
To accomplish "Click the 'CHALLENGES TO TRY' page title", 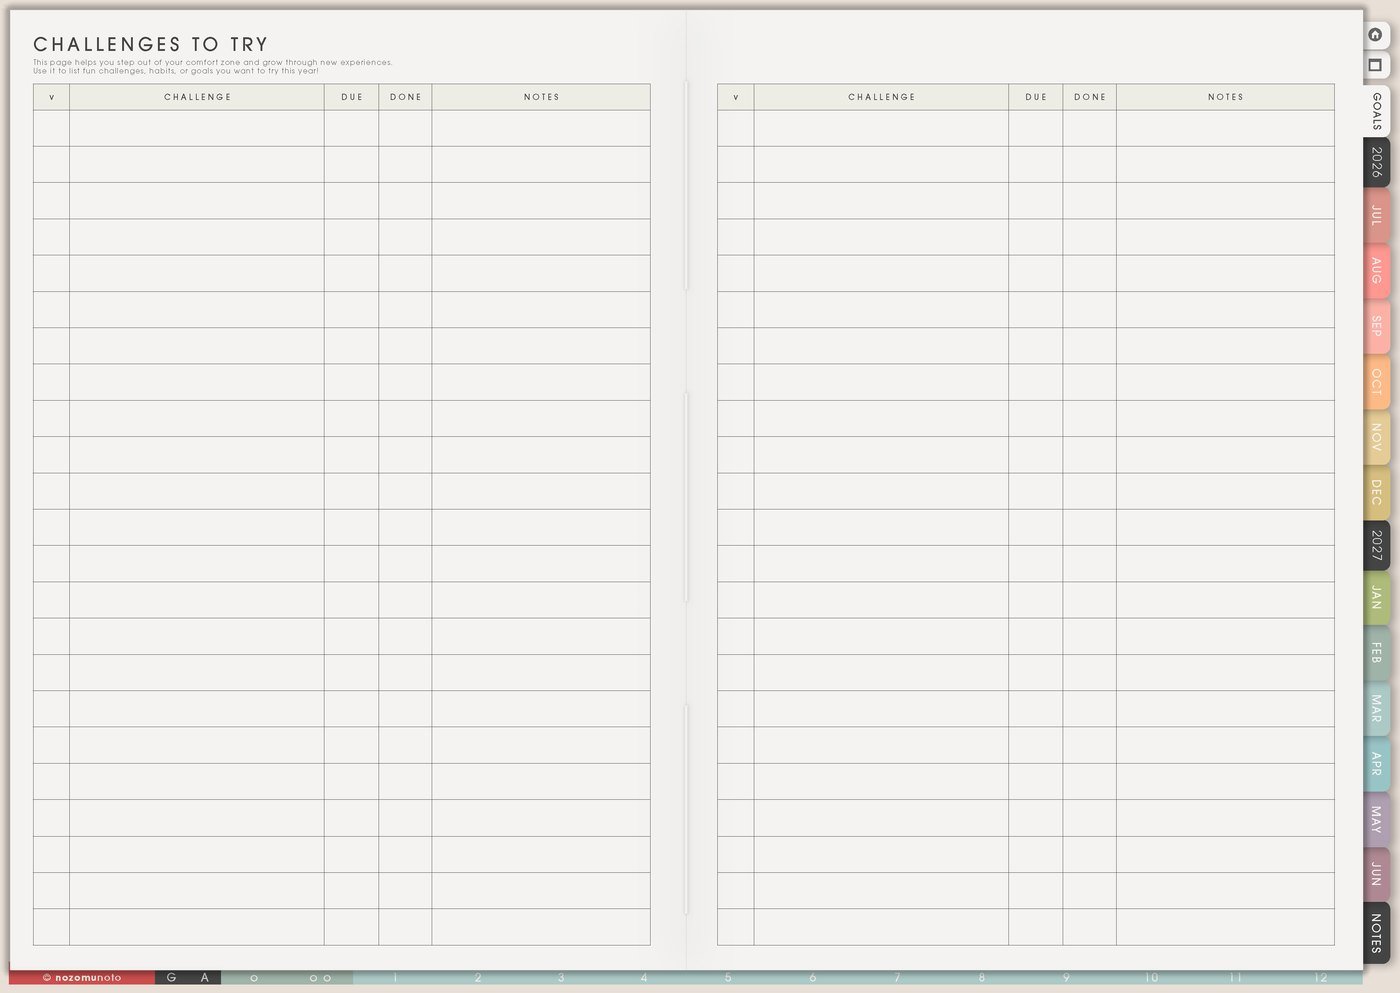I will (x=151, y=44).
